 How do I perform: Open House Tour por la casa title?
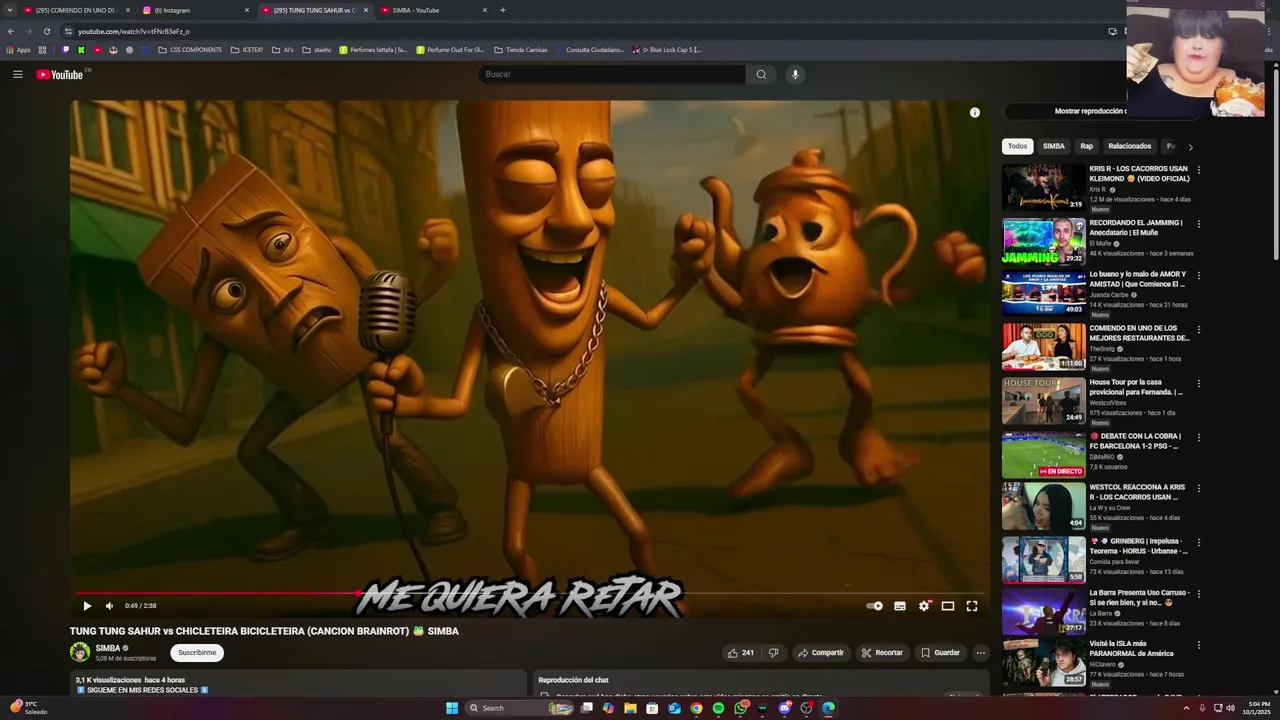click(1136, 387)
